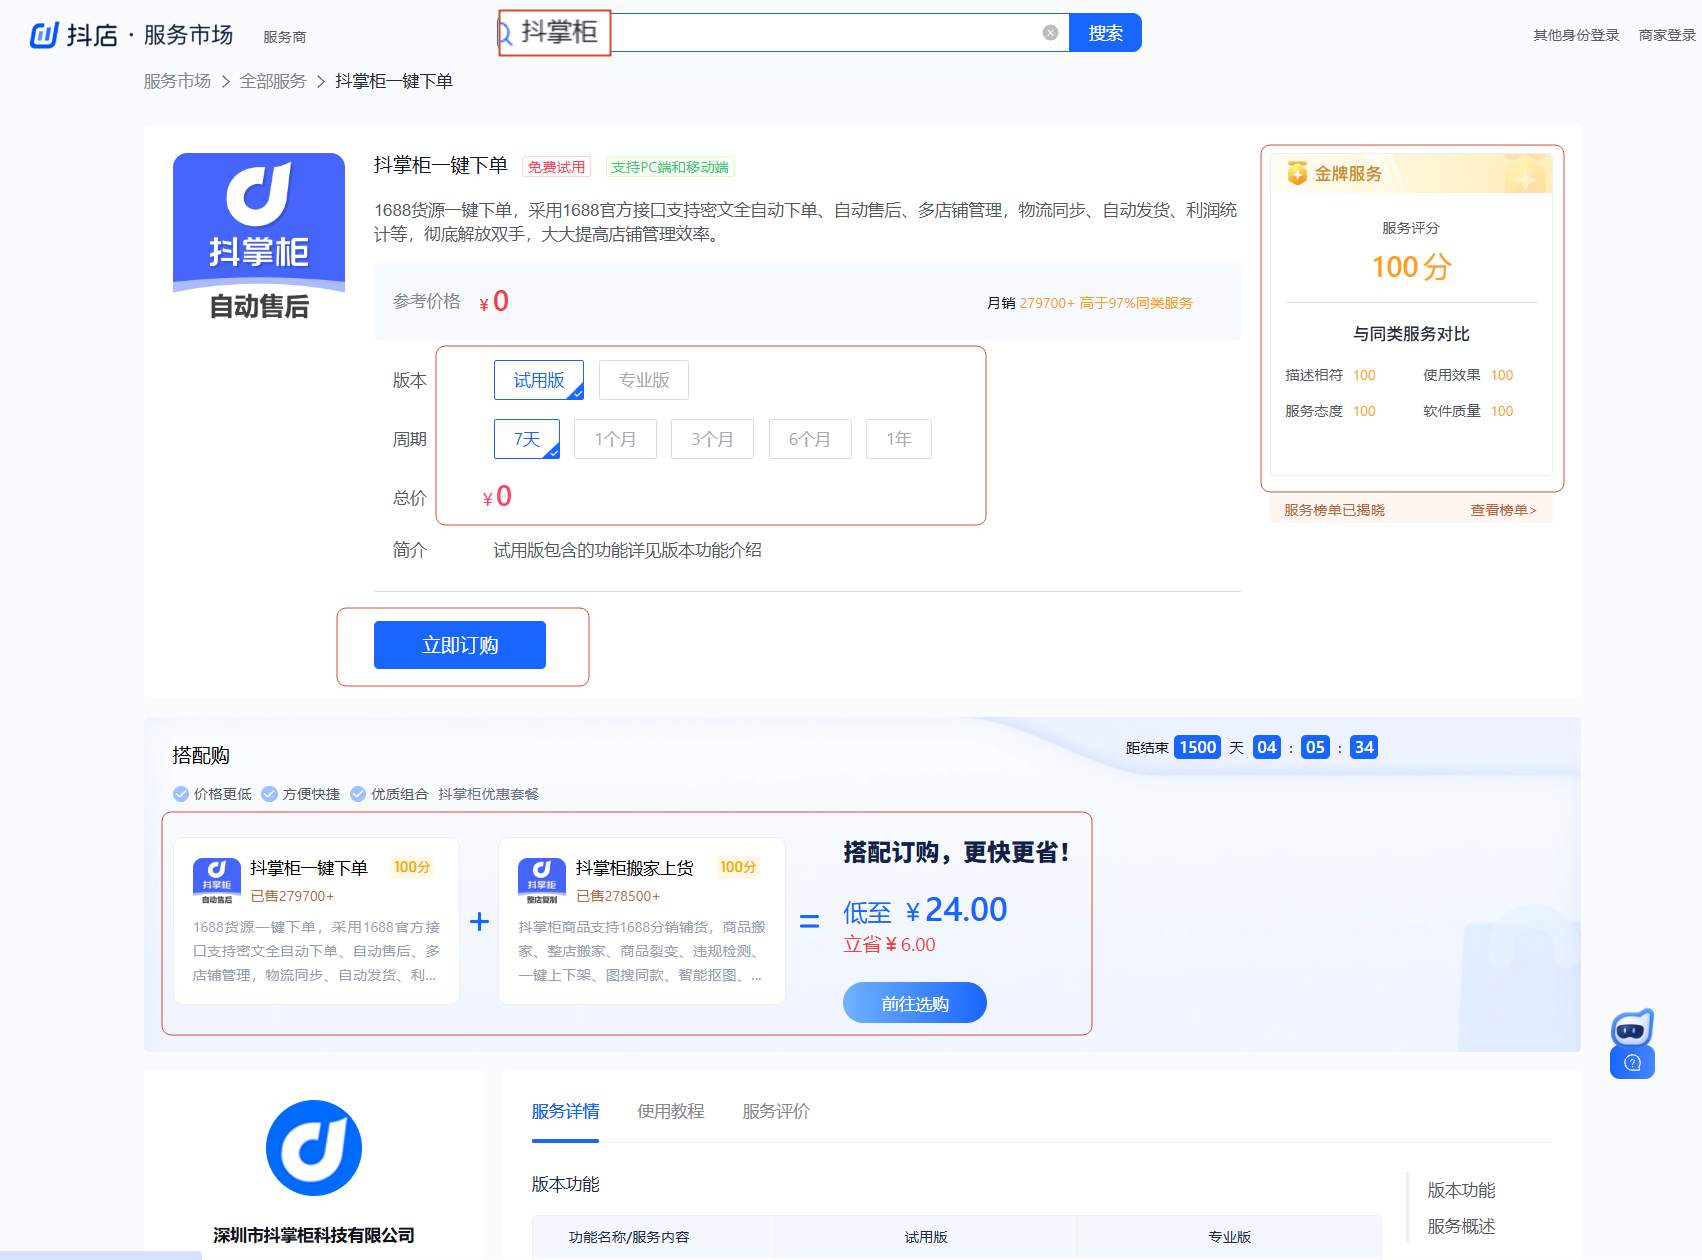1702x1260 pixels.
Task: Switch to the 服务详情 tab
Action: pyautogui.click(x=565, y=1111)
